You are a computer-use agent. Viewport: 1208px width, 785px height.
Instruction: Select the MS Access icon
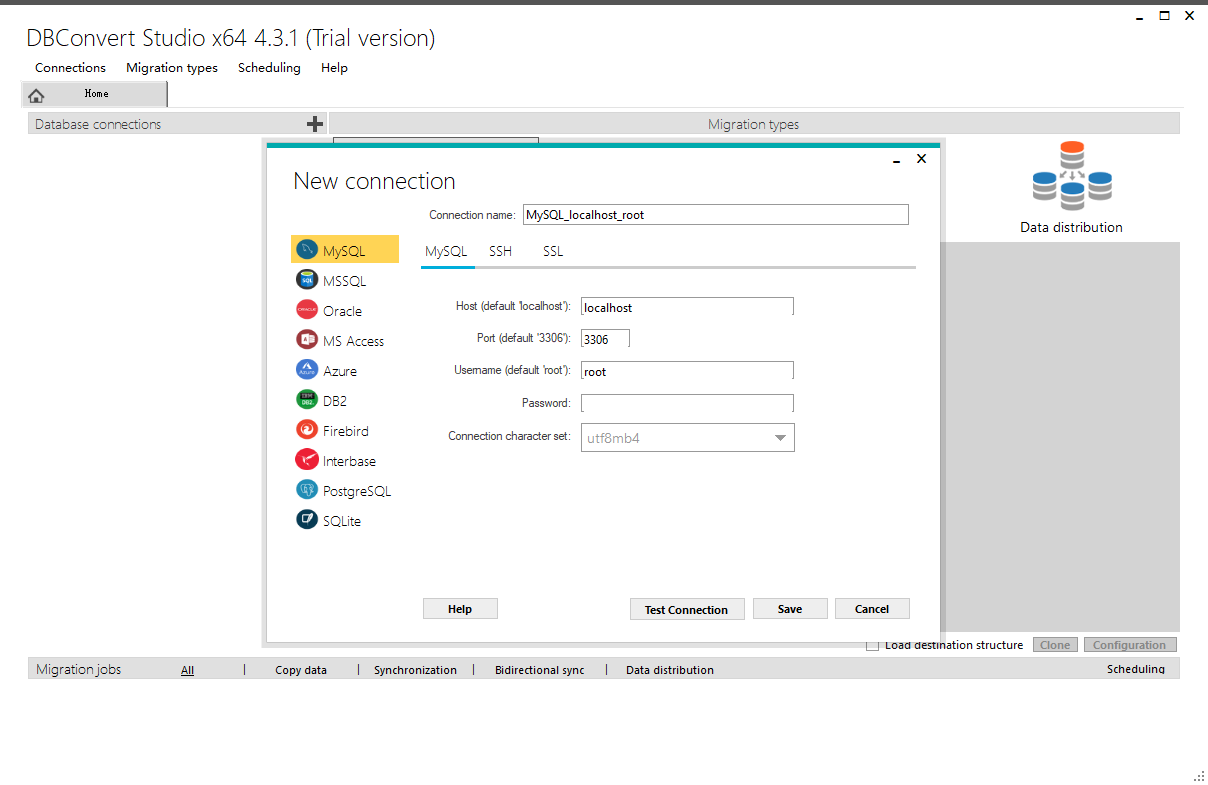(x=307, y=340)
